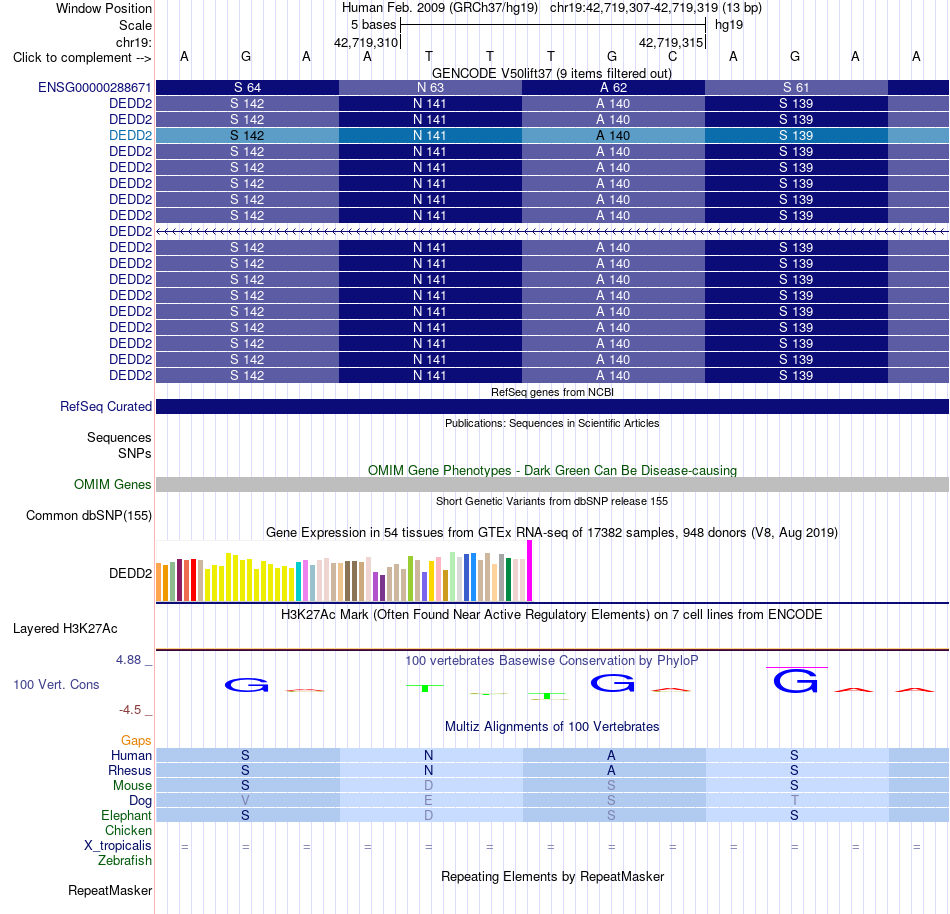
Task: Click the dark blue RefSeq Curated bar
Action: [x=552, y=406]
